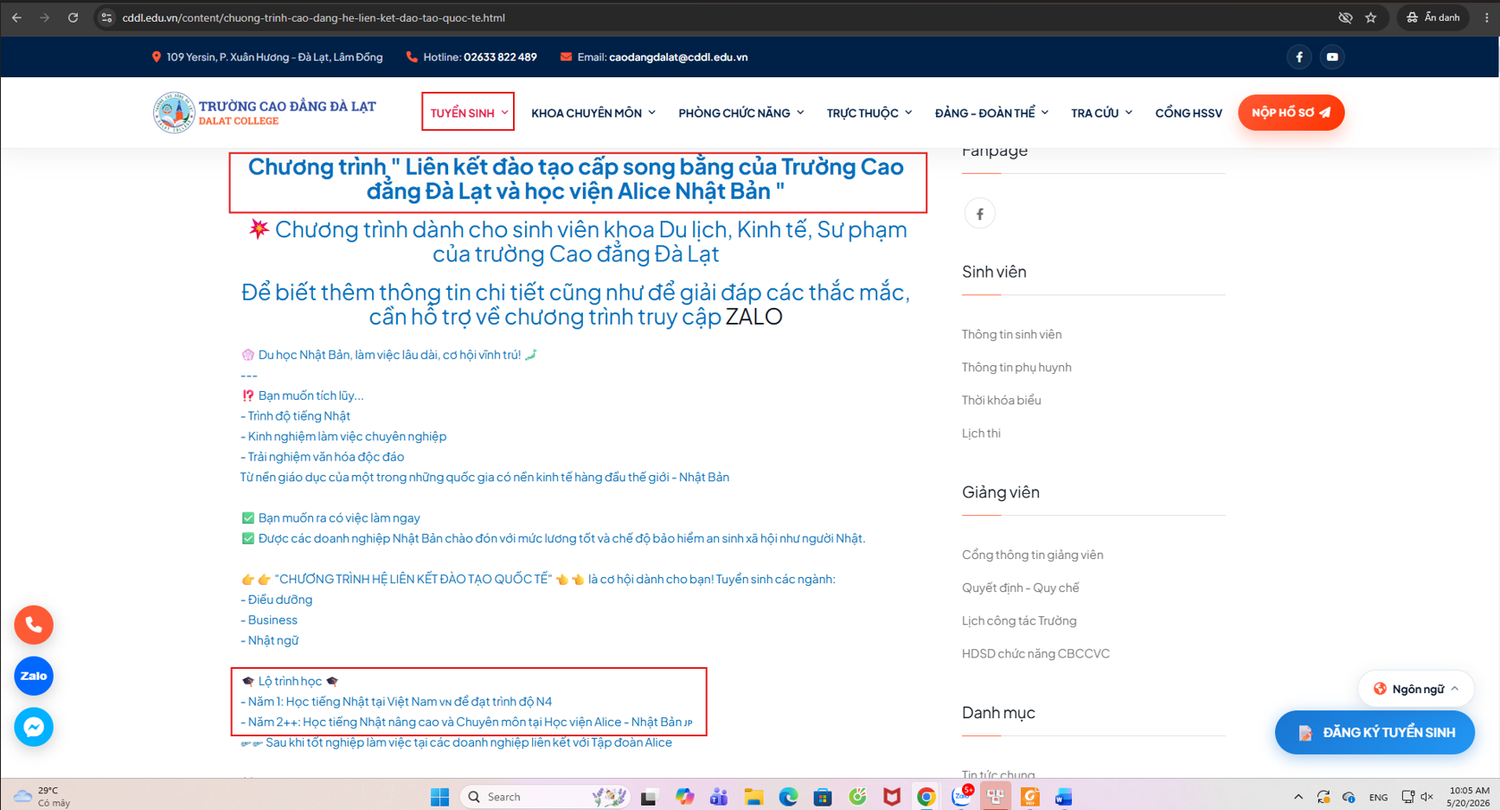Open Thông tin sinh viên link
Screen dimensions: 1500x810
click(1012, 334)
